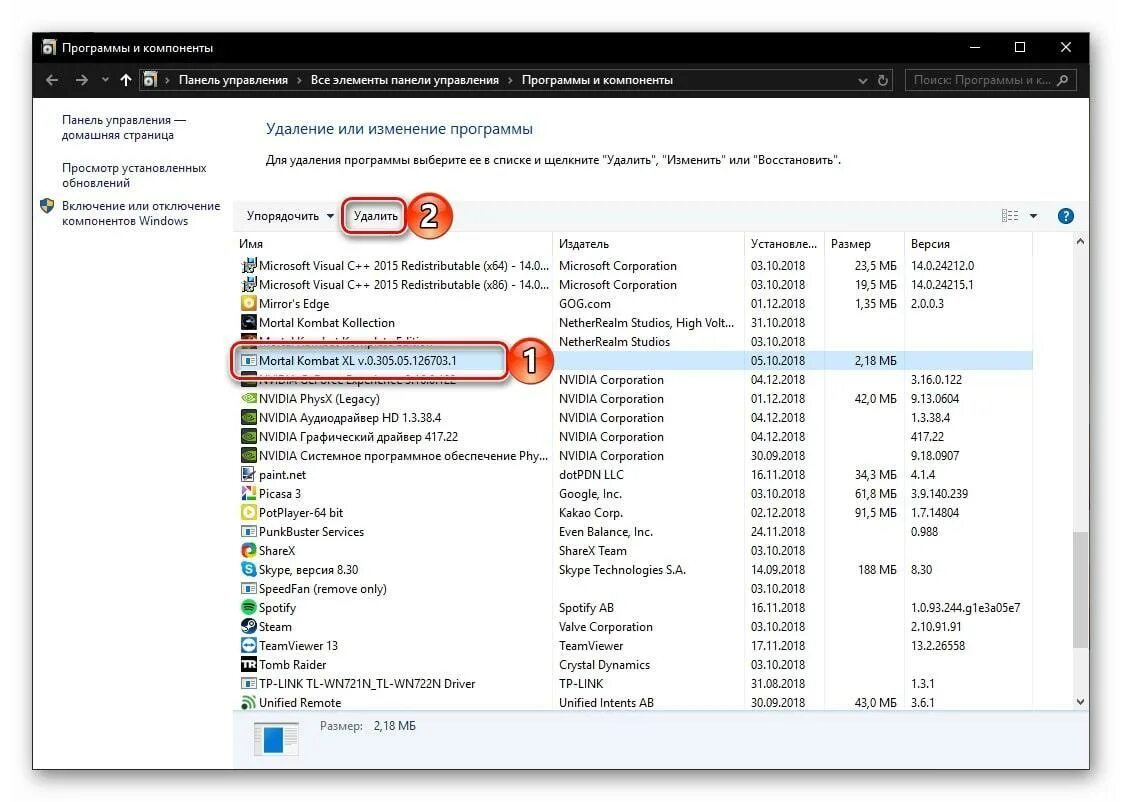Change the view layout icon
The height and width of the screenshot is (802, 1122).
tap(1010, 215)
